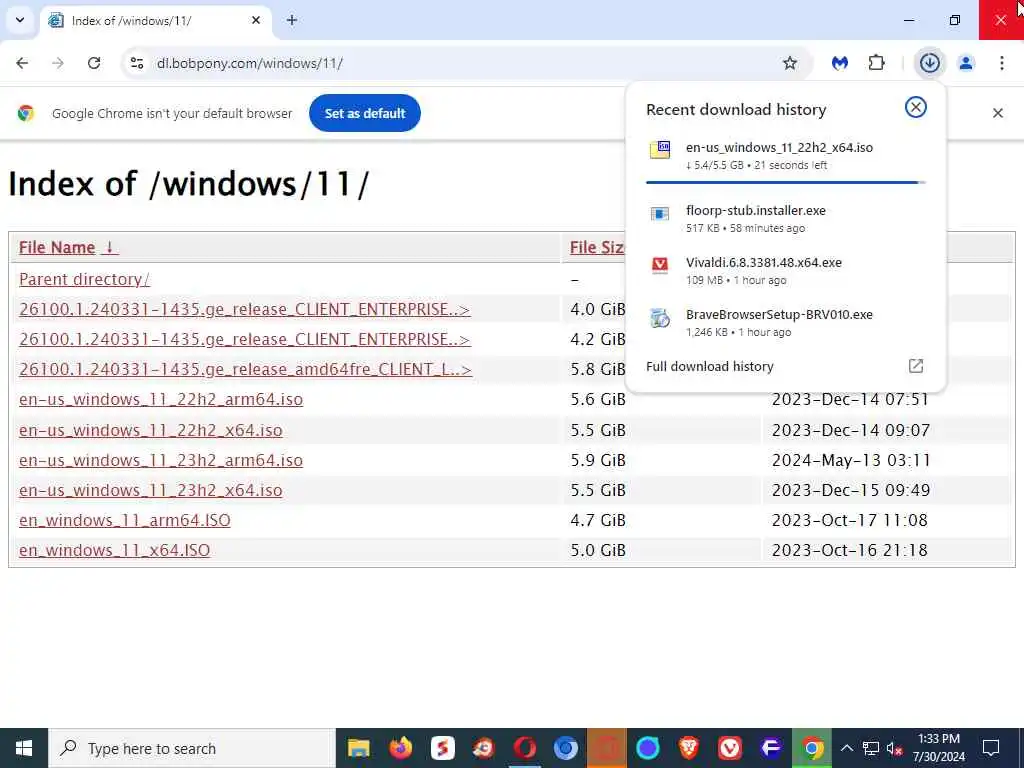Open the Extensions puzzle icon

(876, 63)
